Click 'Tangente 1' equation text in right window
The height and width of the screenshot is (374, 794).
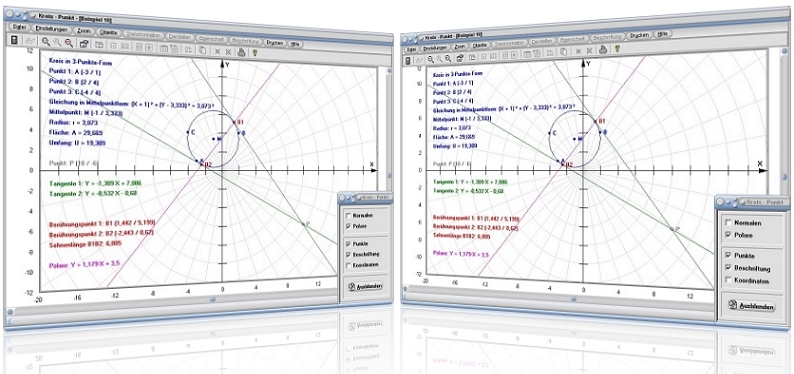pyautogui.click(x=470, y=181)
